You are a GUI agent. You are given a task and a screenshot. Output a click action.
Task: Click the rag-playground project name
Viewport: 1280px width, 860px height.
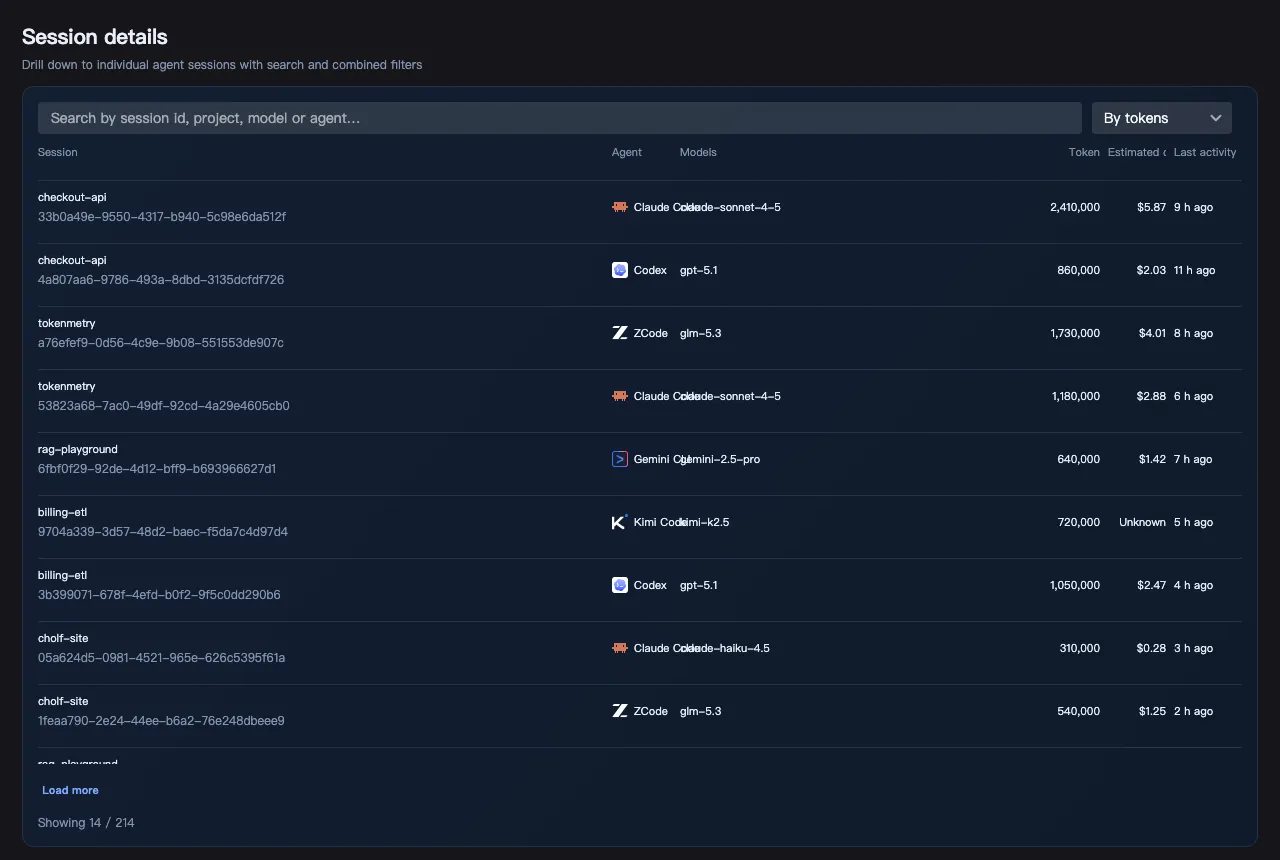pos(78,449)
